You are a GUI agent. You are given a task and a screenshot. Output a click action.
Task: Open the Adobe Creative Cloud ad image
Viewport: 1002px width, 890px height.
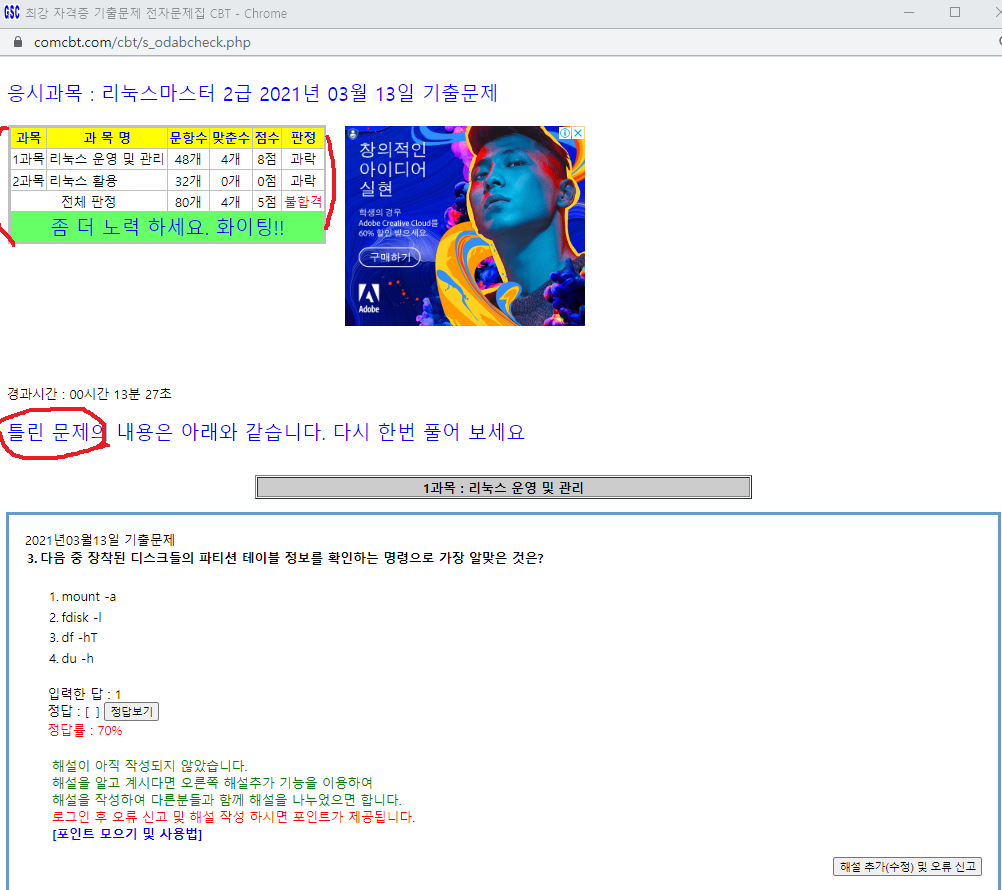tap(465, 226)
